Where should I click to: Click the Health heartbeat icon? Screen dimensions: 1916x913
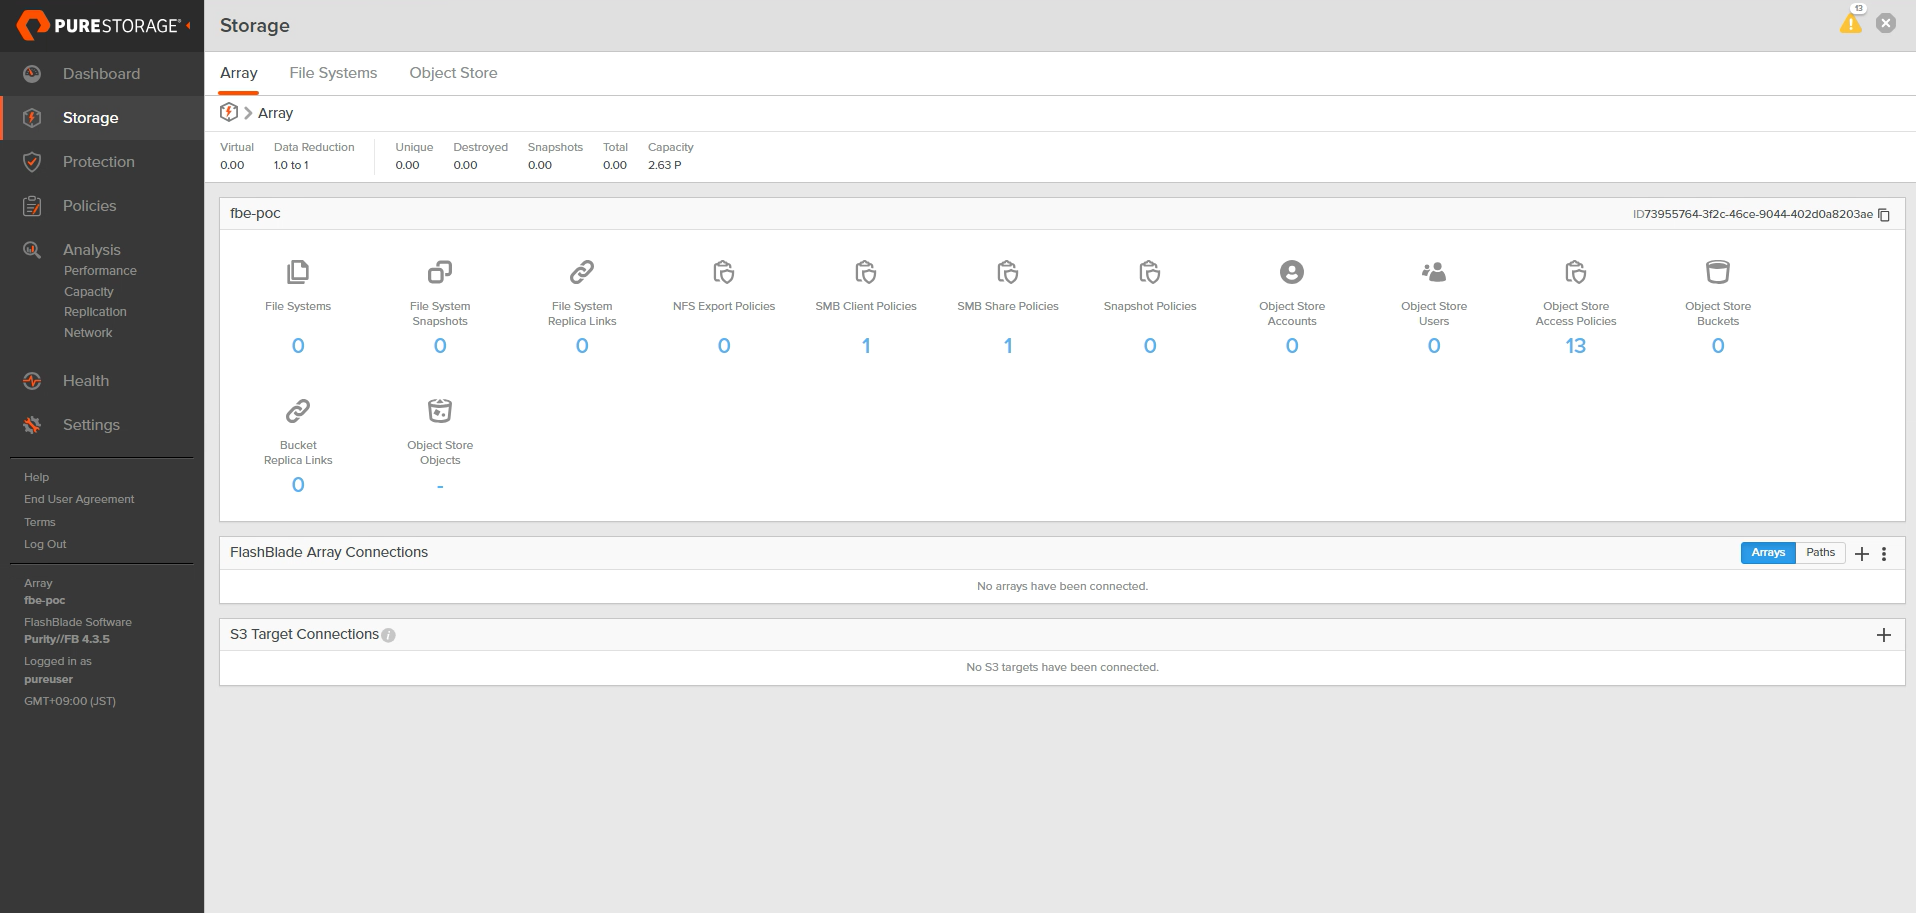(x=32, y=381)
